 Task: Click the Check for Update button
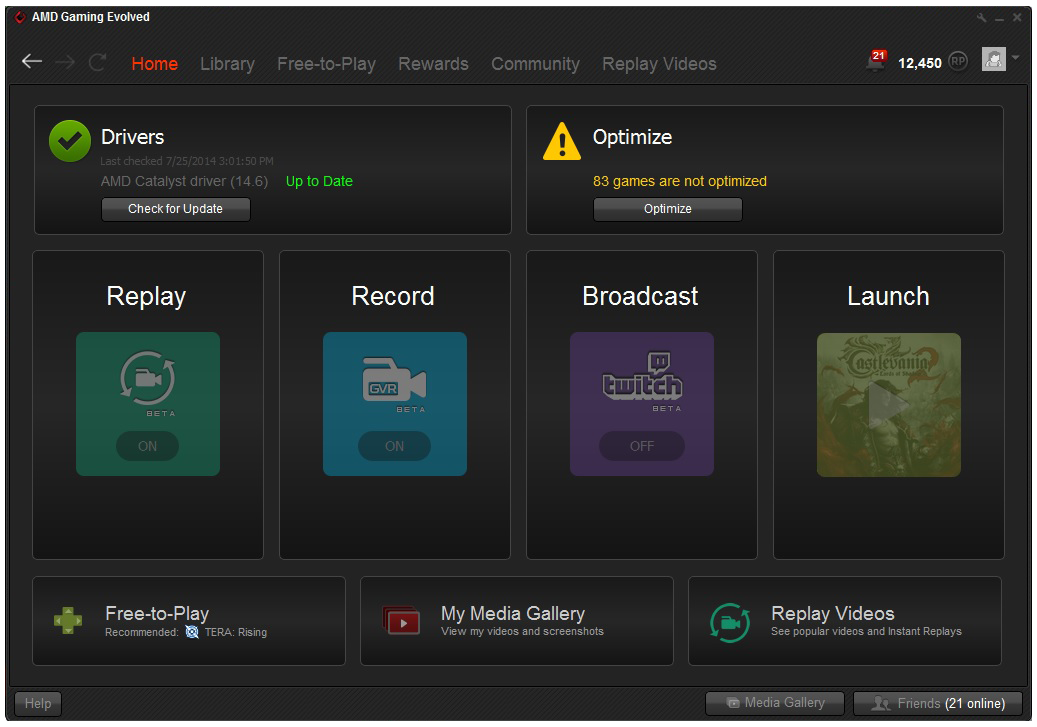click(175, 209)
